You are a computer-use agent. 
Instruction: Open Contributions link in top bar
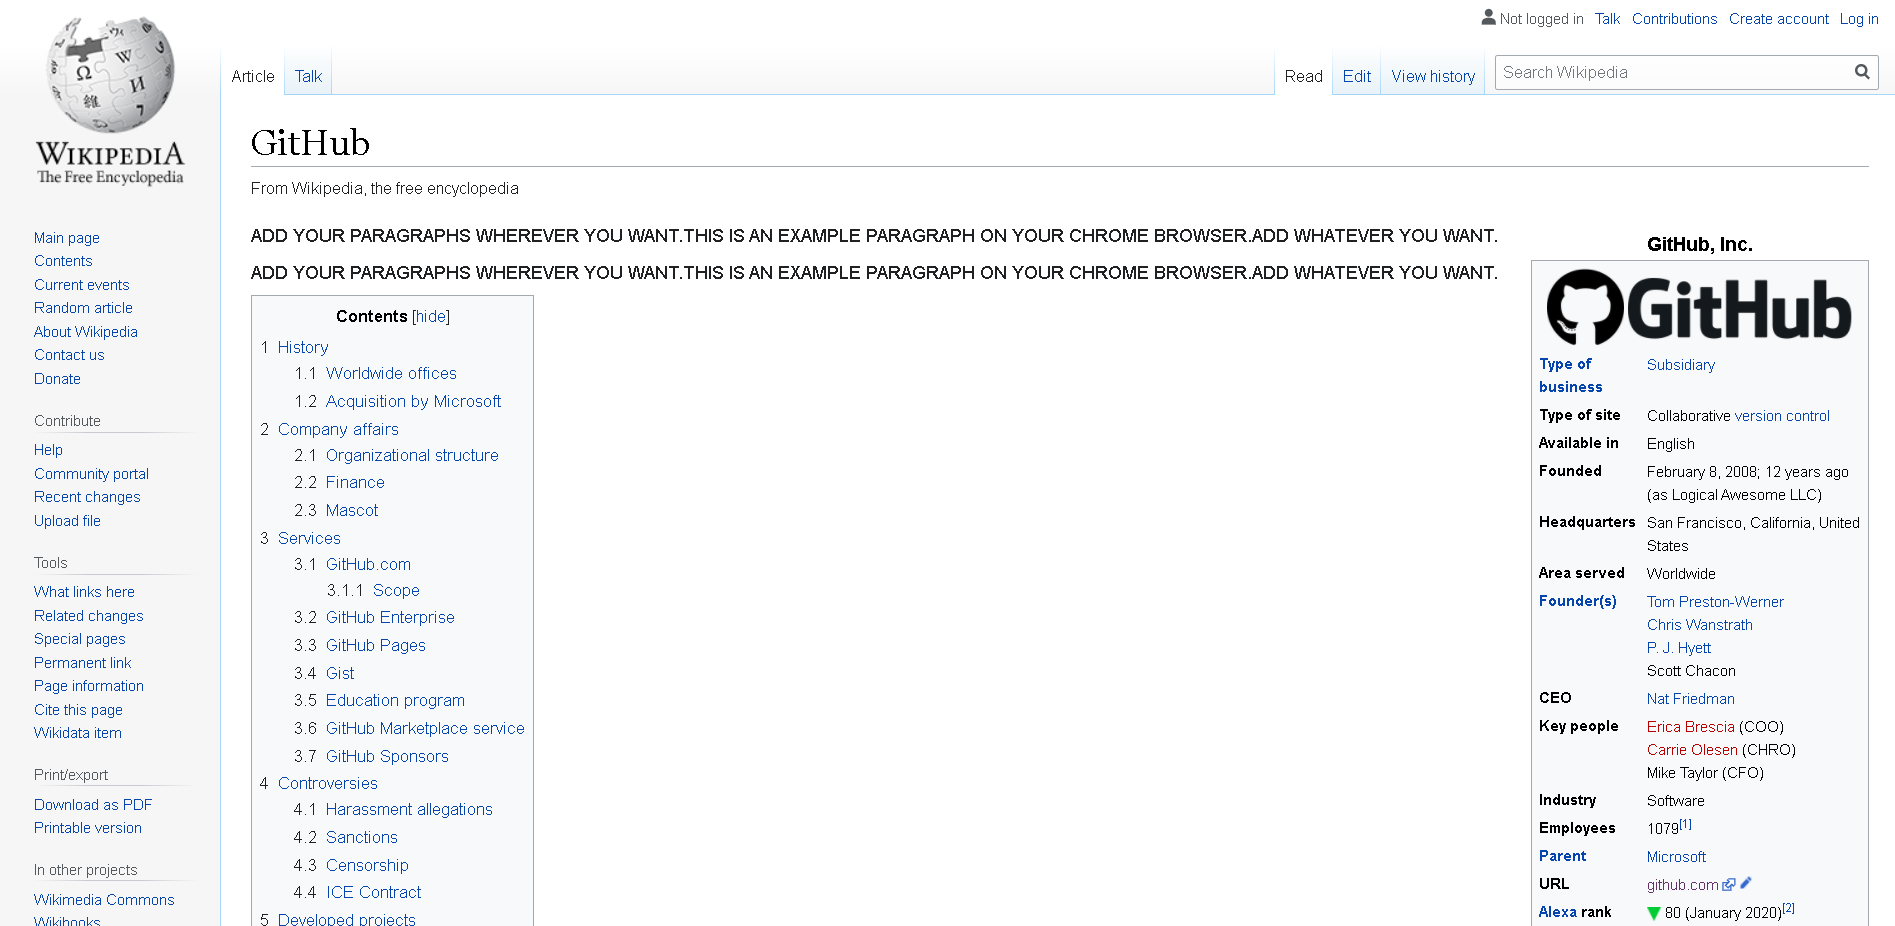(1674, 19)
